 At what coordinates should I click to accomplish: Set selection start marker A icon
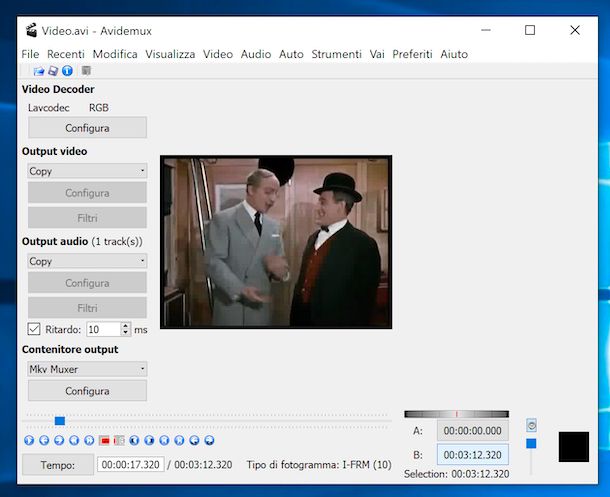(x=104, y=440)
